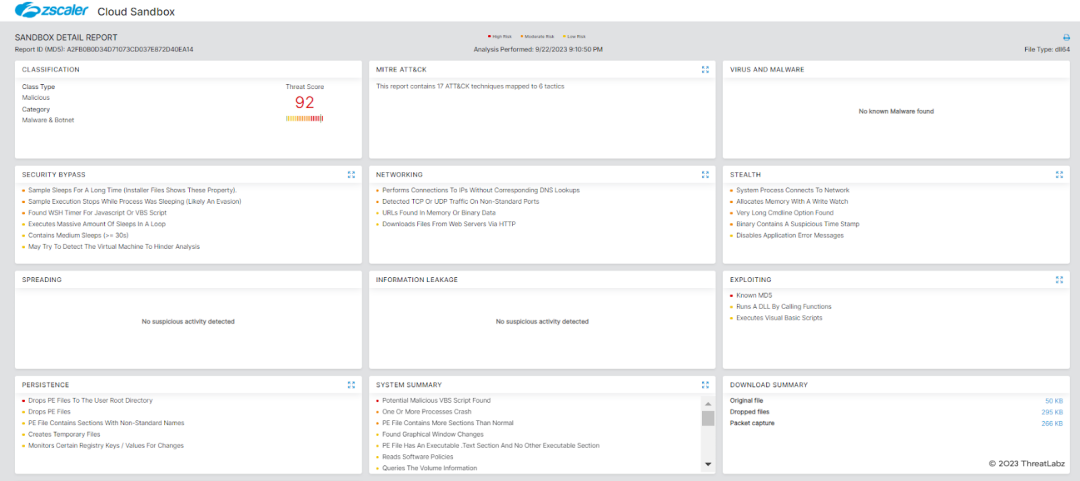Select 'Known MD5' exploiting entry
Screen dimensions: 1080x481
754,295
